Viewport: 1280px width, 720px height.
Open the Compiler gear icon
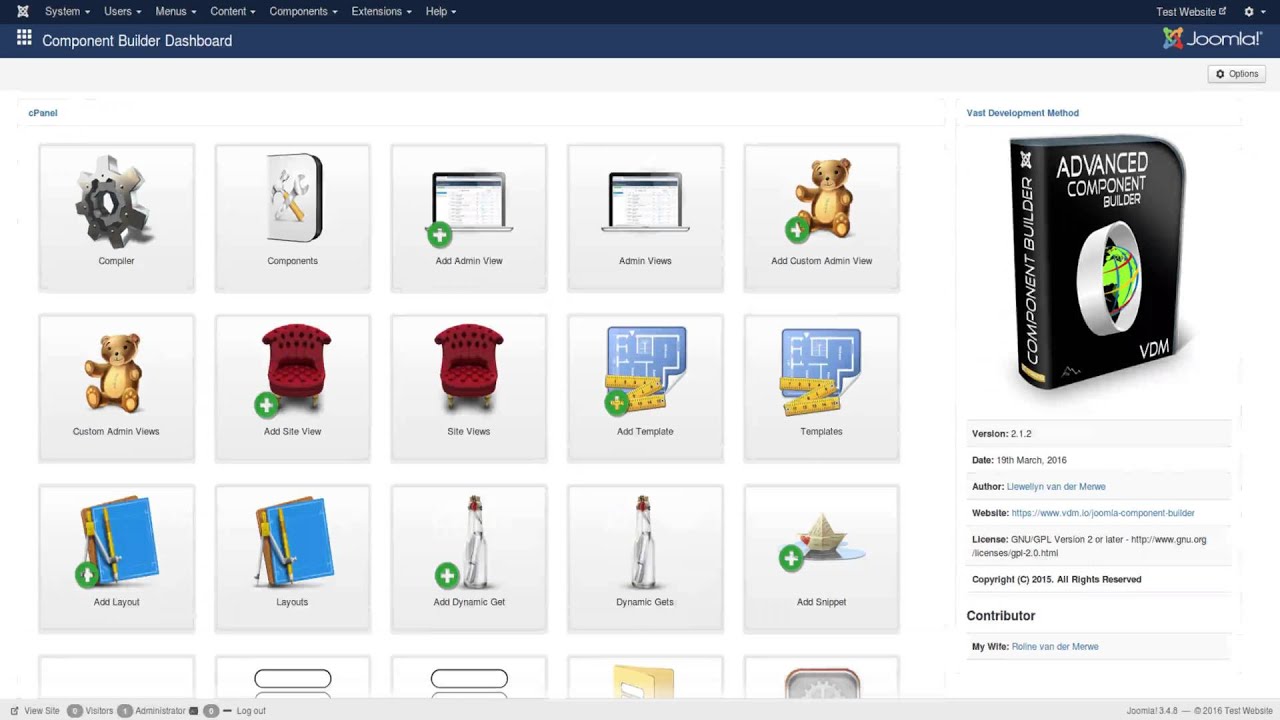pos(116,201)
